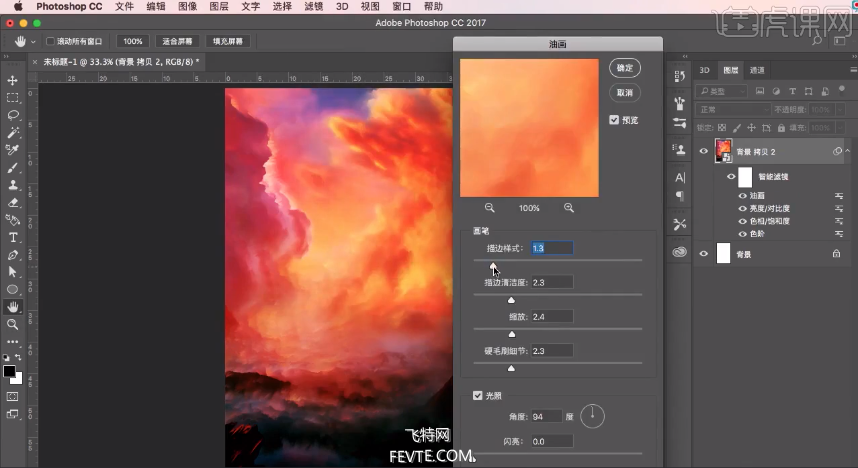Screen dimensions: 858x468
Task: Open the Layers panel menu
Action: tap(853, 70)
